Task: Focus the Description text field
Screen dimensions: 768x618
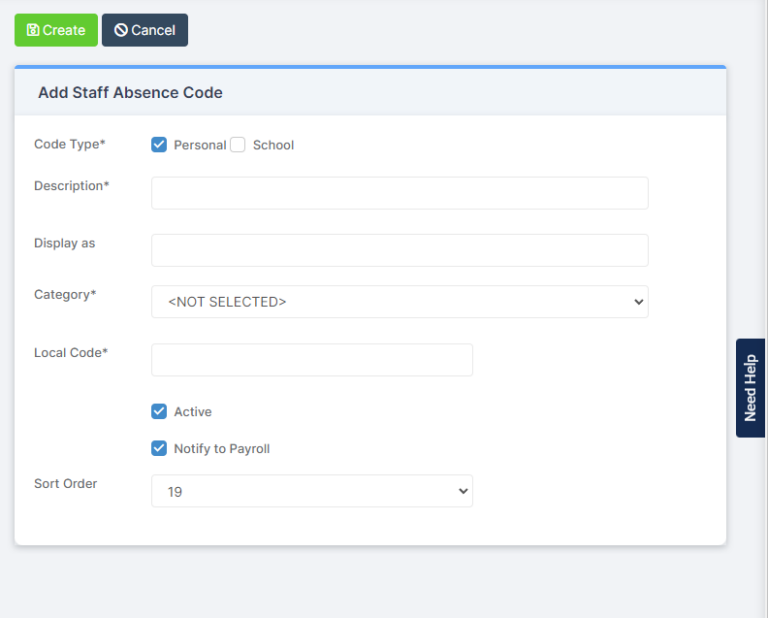Action: tap(399, 193)
